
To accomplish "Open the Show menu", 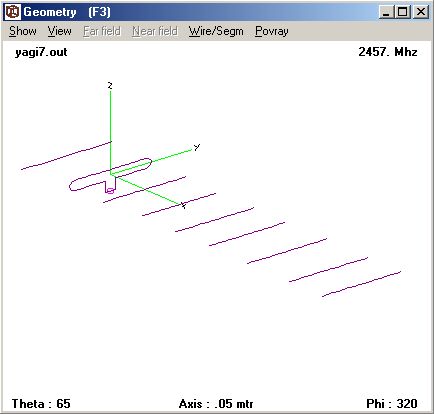I will (23, 31).
